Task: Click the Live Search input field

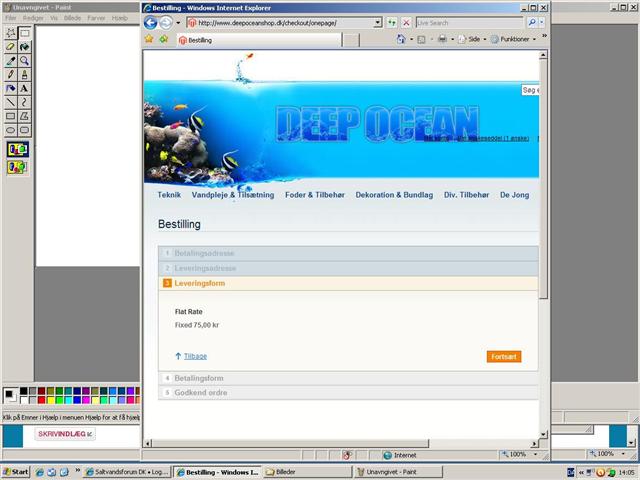Action: click(468, 22)
